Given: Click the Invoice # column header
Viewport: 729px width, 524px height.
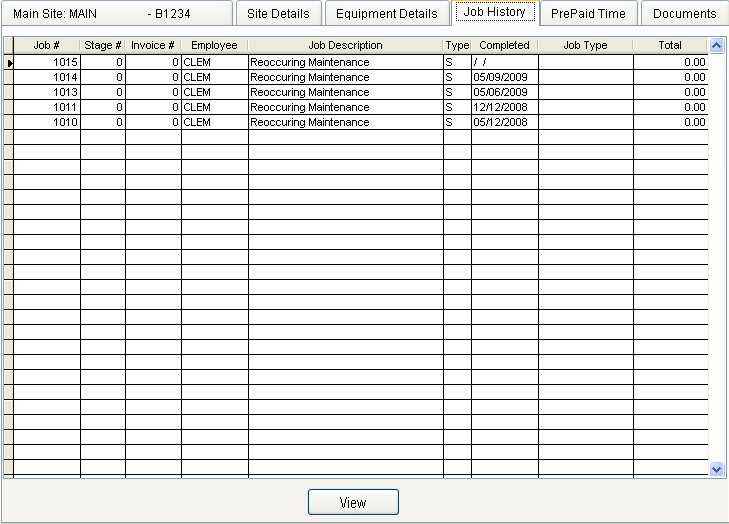Looking at the screenshot, I should click(x=153, y=46).
